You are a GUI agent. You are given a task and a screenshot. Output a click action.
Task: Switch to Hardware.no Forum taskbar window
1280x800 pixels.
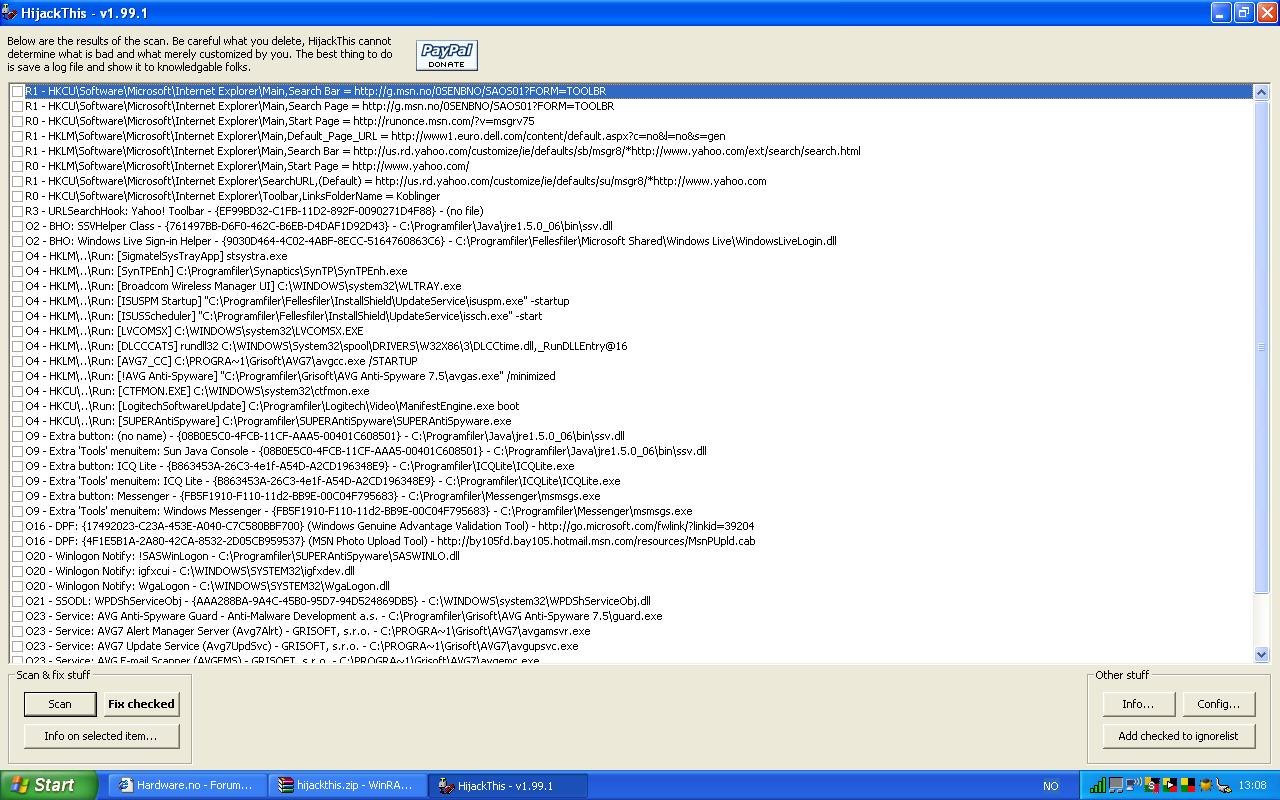(187, 785)
